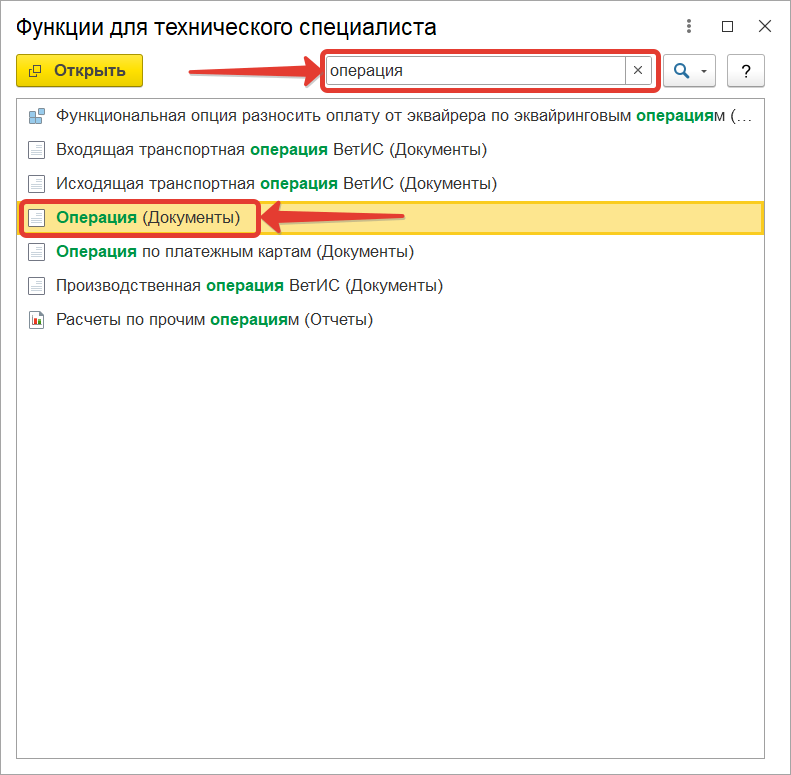Click the functional option icon in first row
Image resolution: width=791 pixels, height=775 pixels.
37,116
